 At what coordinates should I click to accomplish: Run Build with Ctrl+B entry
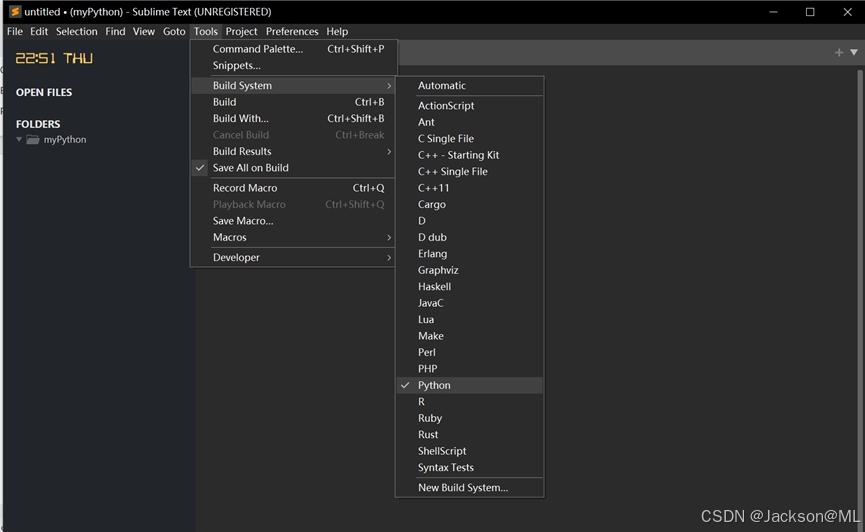[x=293, y=102]
